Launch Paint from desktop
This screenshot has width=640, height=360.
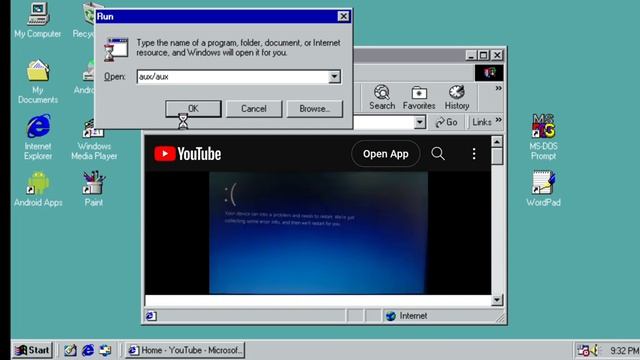[x=94, y=189]
